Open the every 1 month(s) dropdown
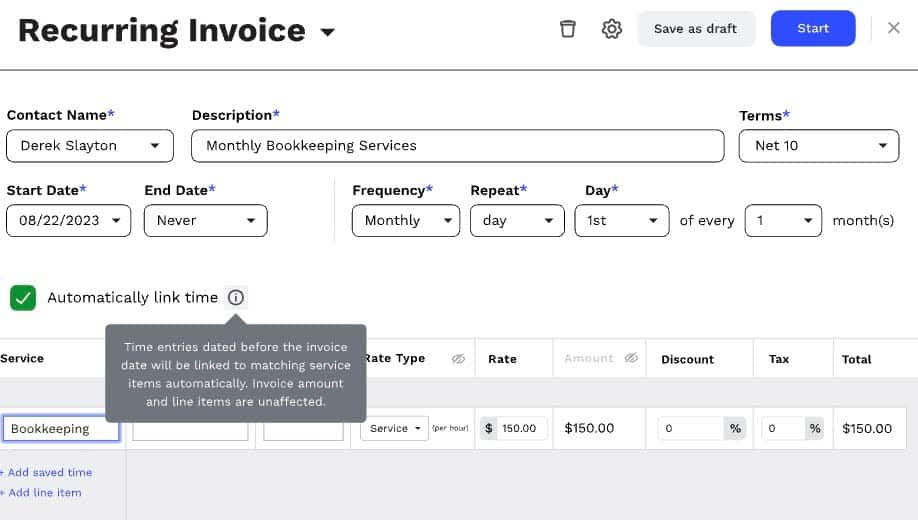918x520 pixels. click(x=783, y=221)
